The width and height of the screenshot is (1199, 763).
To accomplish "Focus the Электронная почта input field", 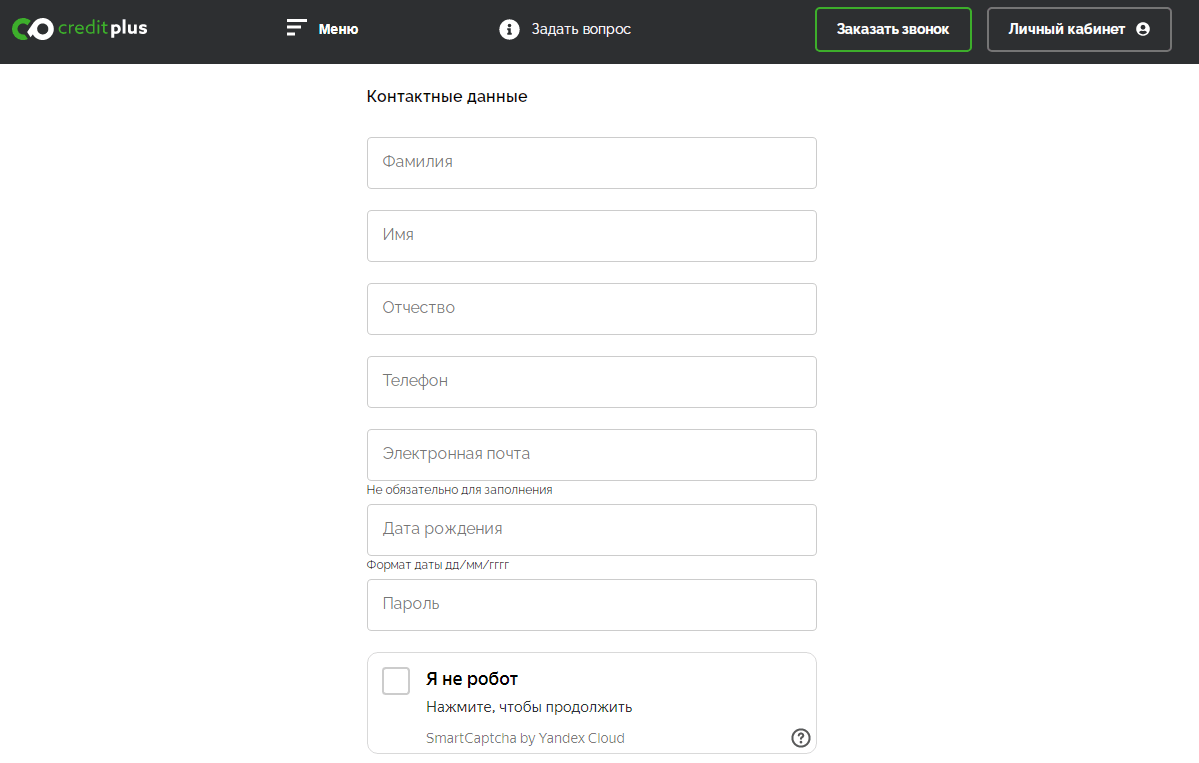I will tap(592, 455).
